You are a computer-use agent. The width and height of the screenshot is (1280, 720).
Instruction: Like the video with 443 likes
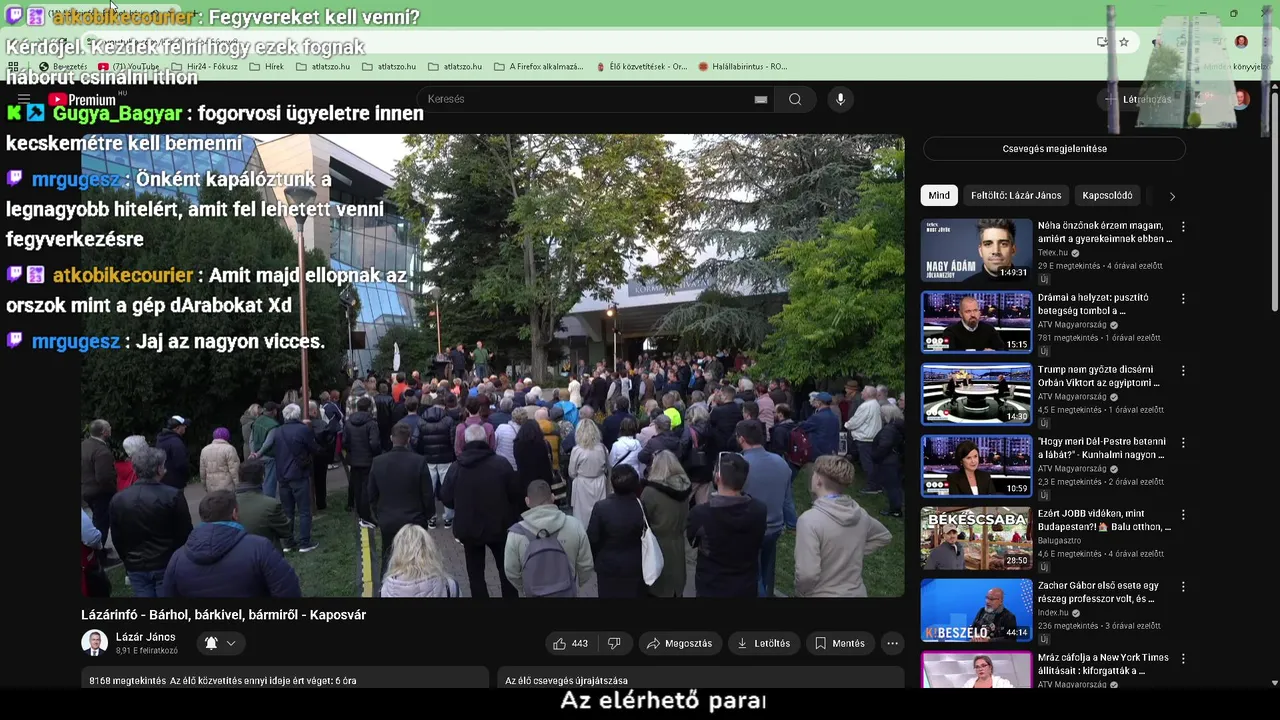(571, 643)
